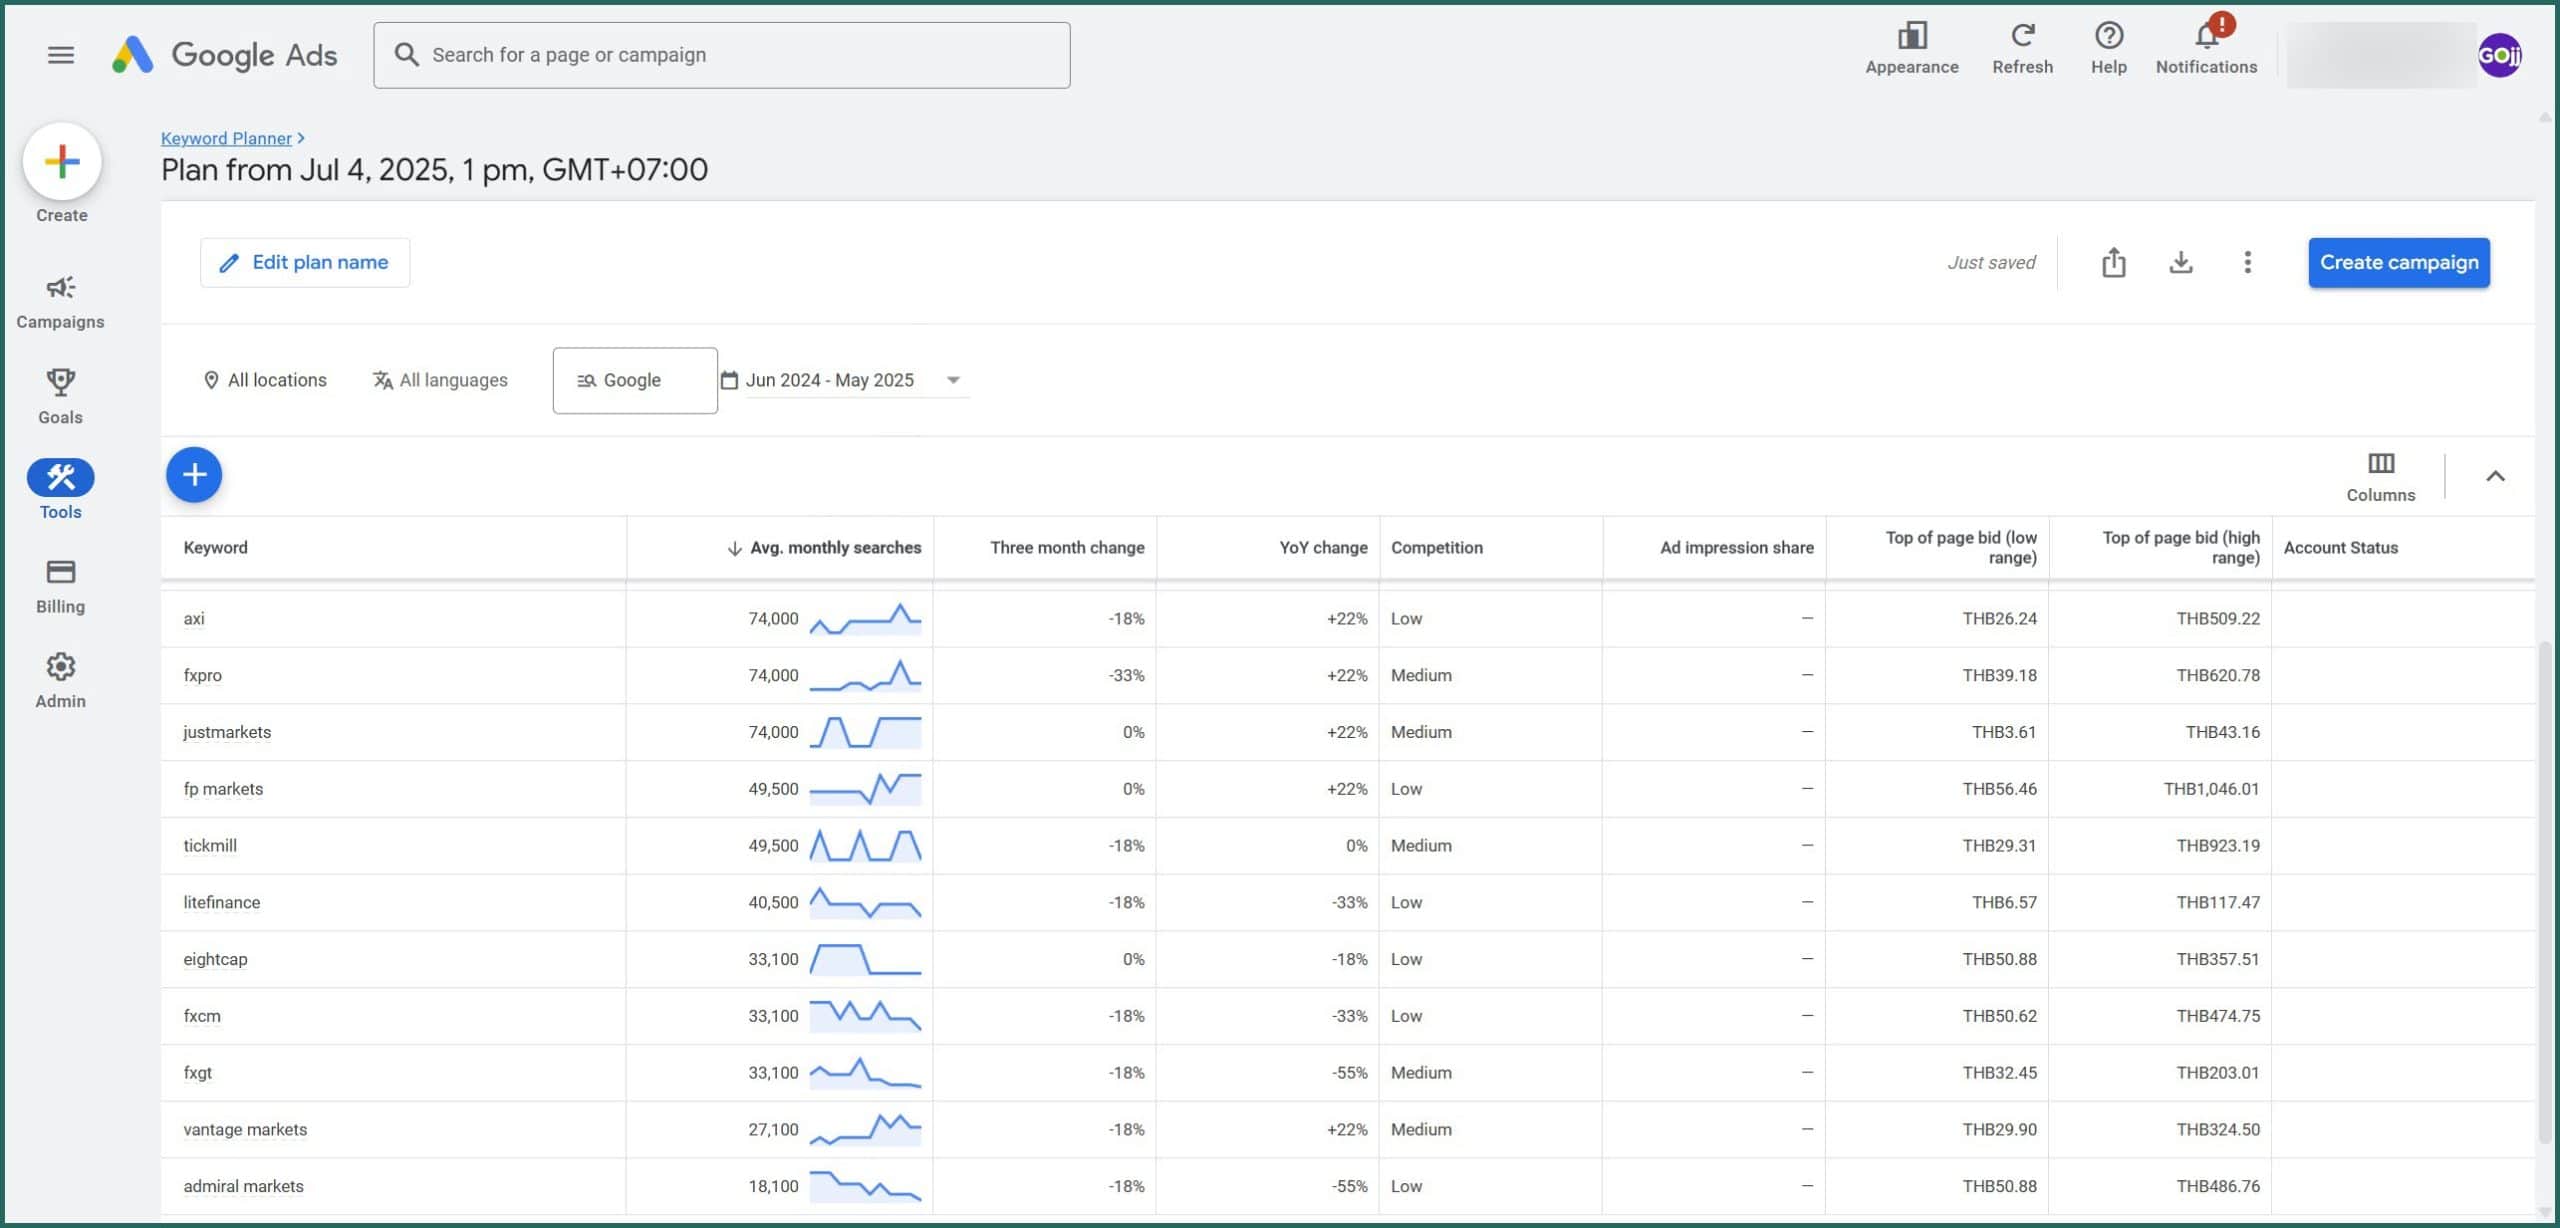The image size is (2560, 1228).
Task: Click the Google Ads logo
Action: [x=225, y=55]
